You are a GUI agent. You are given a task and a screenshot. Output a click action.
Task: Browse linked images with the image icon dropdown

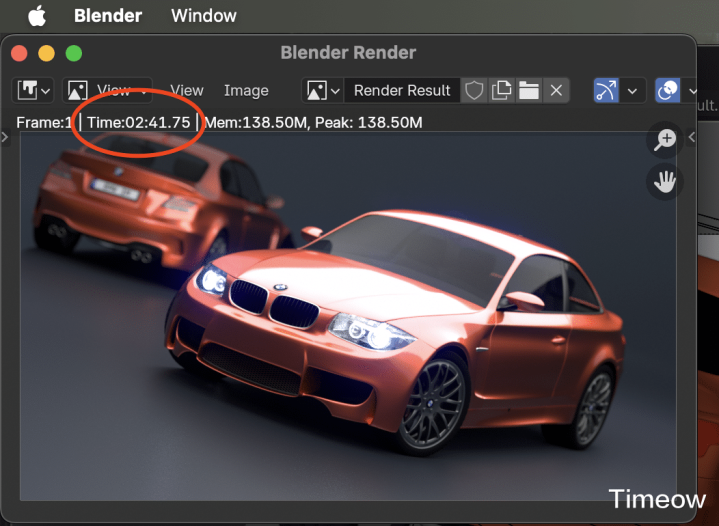point(323,90)
